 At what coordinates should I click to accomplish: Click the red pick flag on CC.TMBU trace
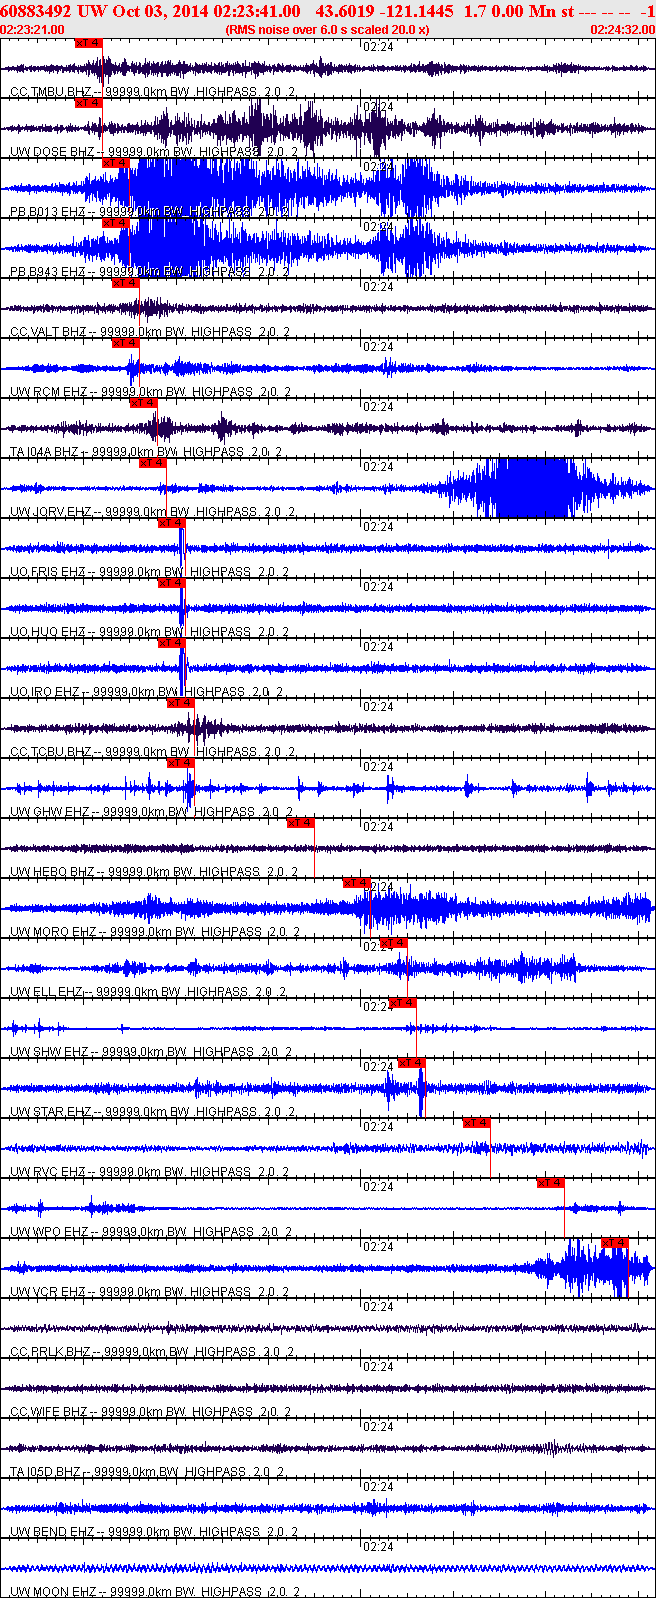(88, 43)
